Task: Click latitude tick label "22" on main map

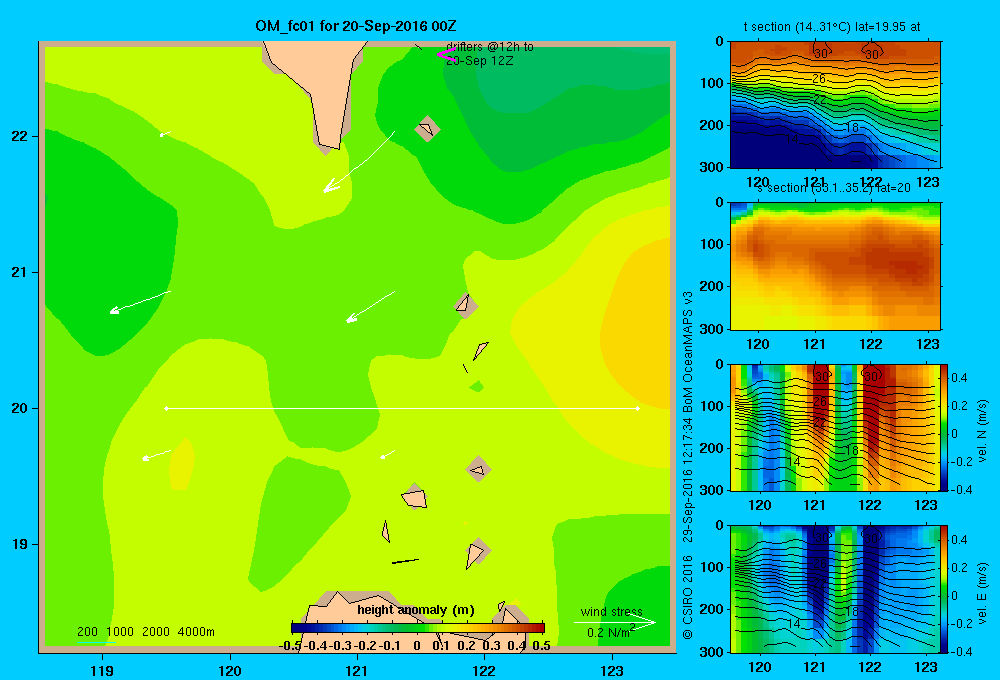Action: coord(20,136)
